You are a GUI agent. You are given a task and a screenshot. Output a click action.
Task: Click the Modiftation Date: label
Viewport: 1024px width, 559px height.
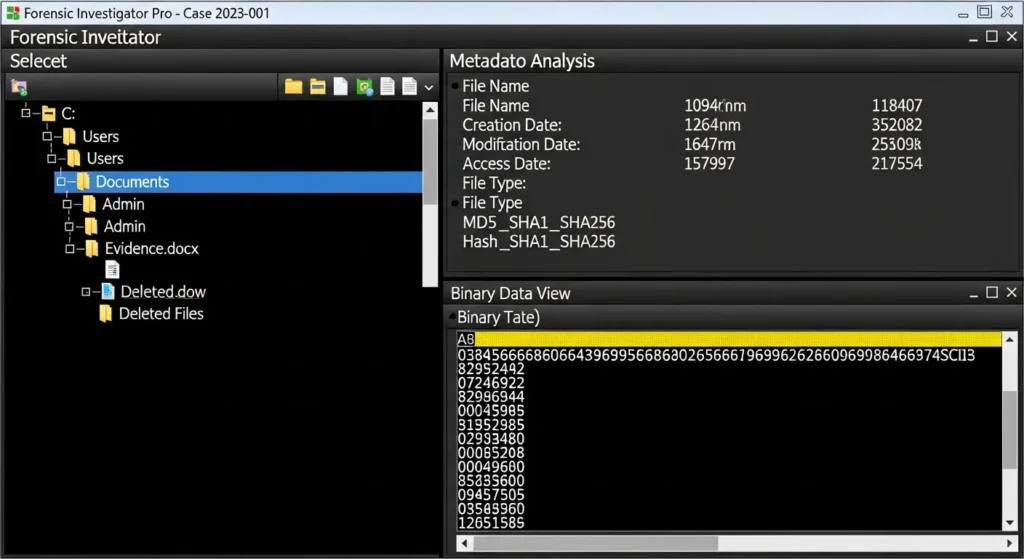pyautogui.click(x=521, y=144)
